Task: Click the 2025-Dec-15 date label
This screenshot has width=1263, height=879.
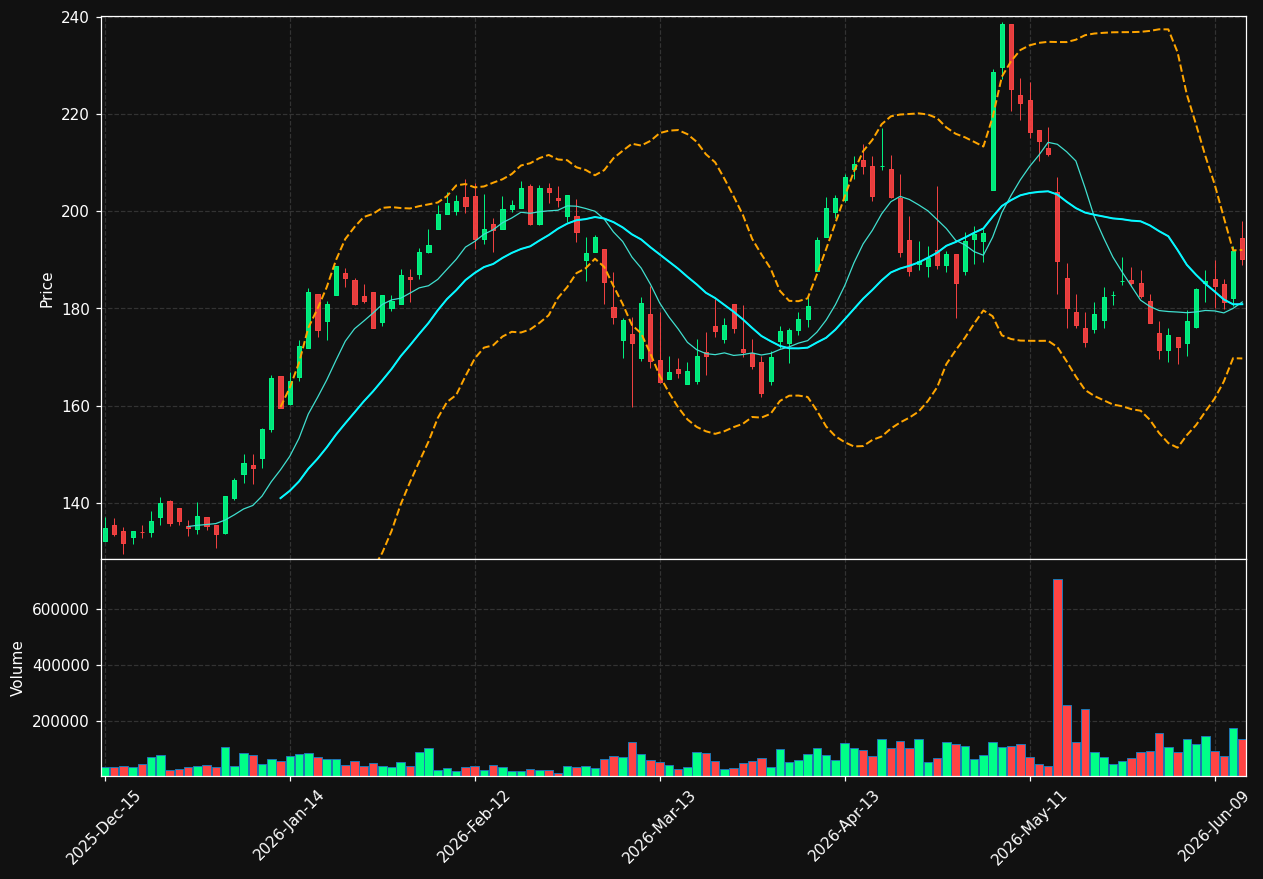Action: [x=104, y=827]
